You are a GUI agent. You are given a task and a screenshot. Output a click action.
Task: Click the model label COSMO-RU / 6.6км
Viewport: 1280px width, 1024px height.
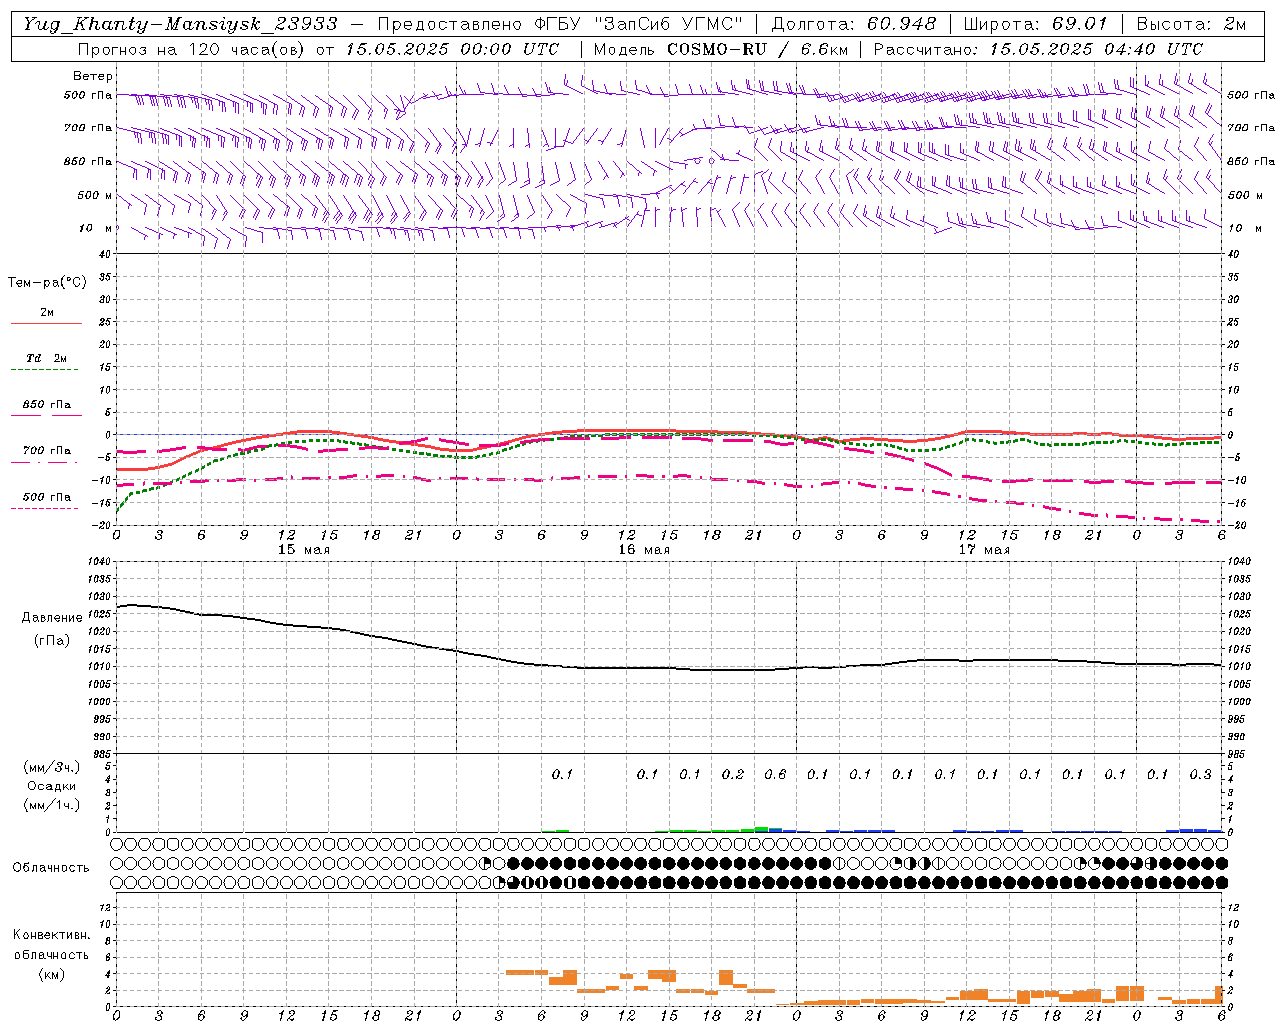[757, 49]
